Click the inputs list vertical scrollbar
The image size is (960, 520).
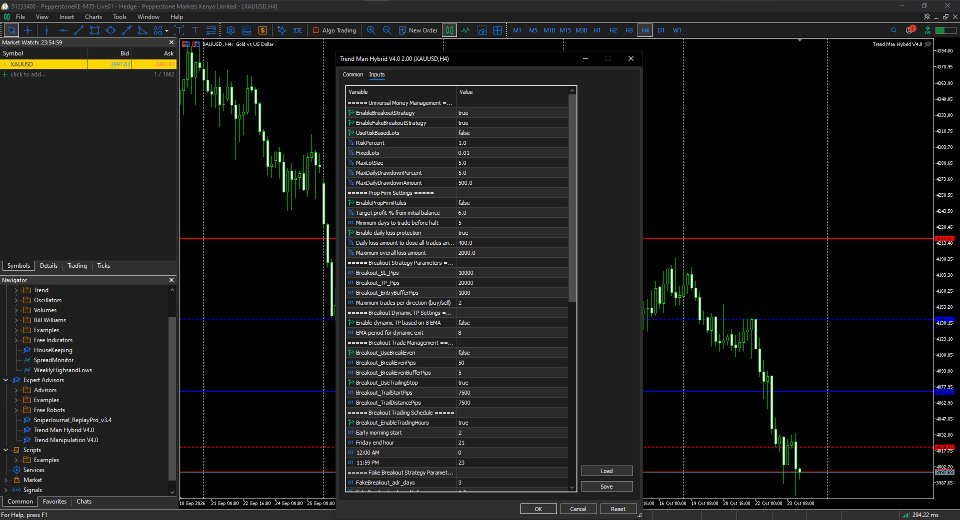click(572, 198)
